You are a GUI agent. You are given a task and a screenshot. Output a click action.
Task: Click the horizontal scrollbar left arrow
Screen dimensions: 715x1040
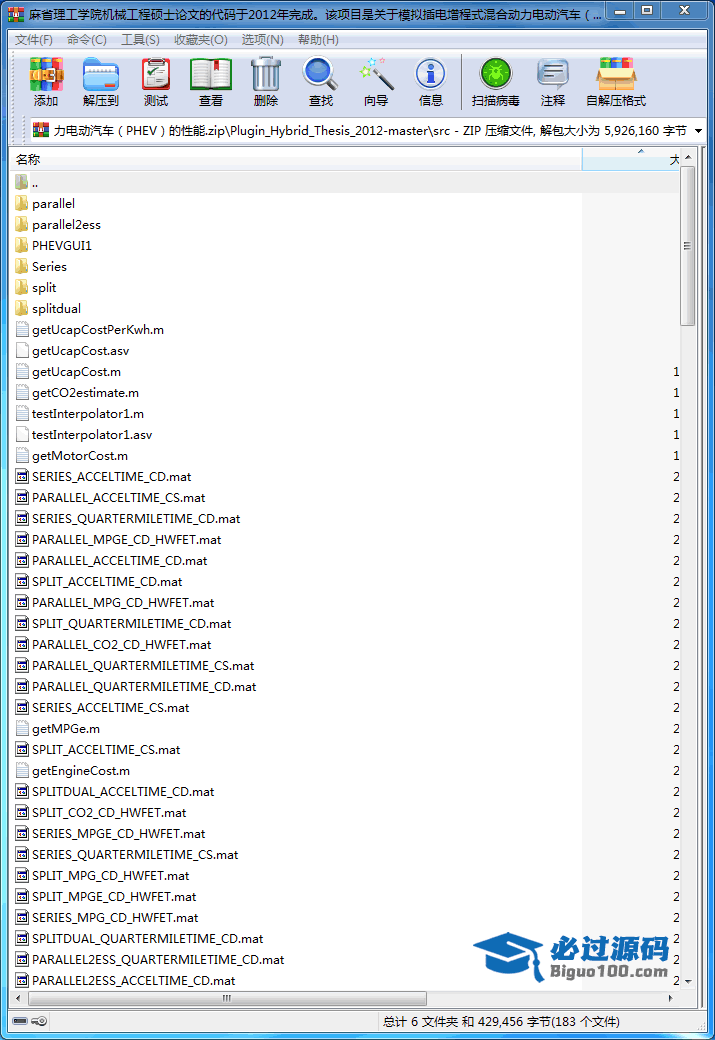tap(18, 998)
